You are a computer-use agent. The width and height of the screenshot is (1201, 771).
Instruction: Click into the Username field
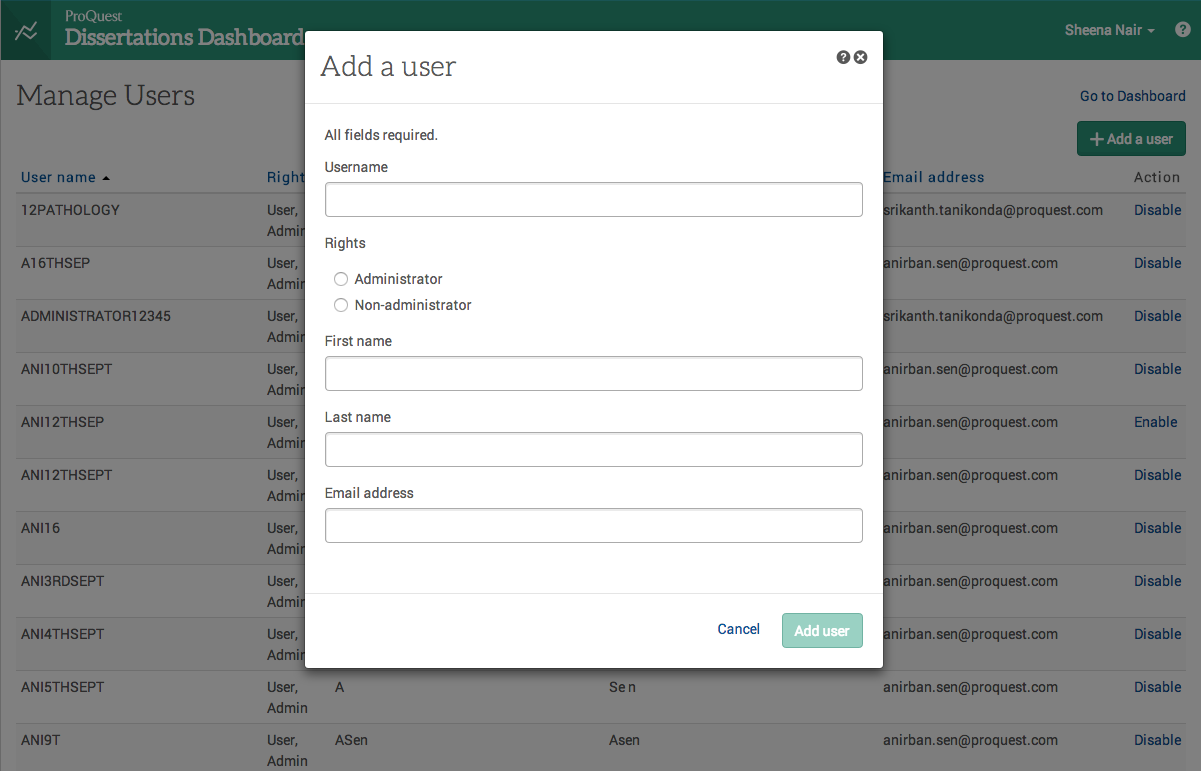[x=593, y=200]
